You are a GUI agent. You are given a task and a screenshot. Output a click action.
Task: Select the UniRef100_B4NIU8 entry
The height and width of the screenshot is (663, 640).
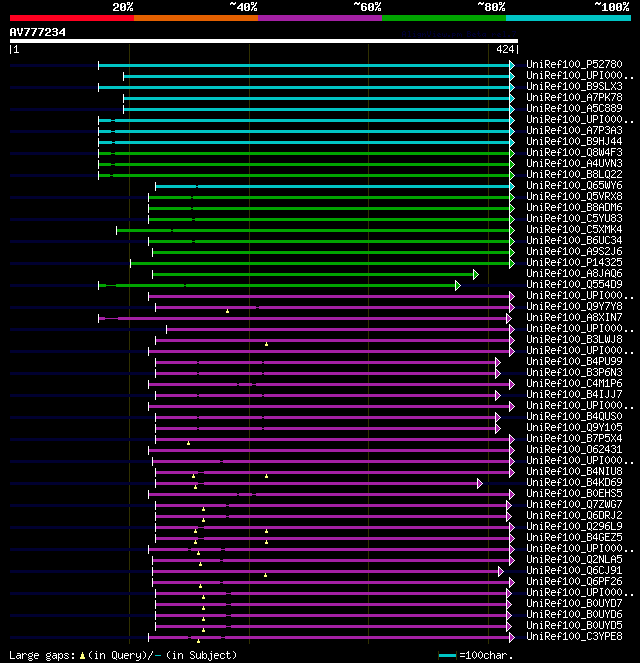(574, 471)
